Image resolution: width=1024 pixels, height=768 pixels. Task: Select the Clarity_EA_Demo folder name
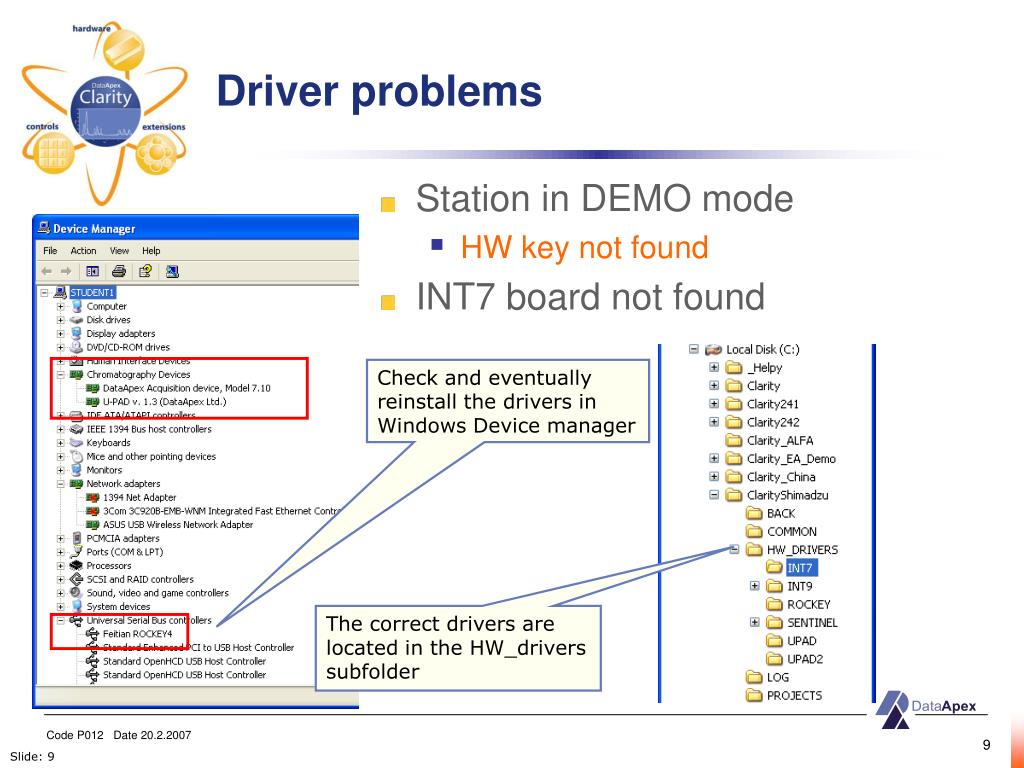tap(791, 459)
